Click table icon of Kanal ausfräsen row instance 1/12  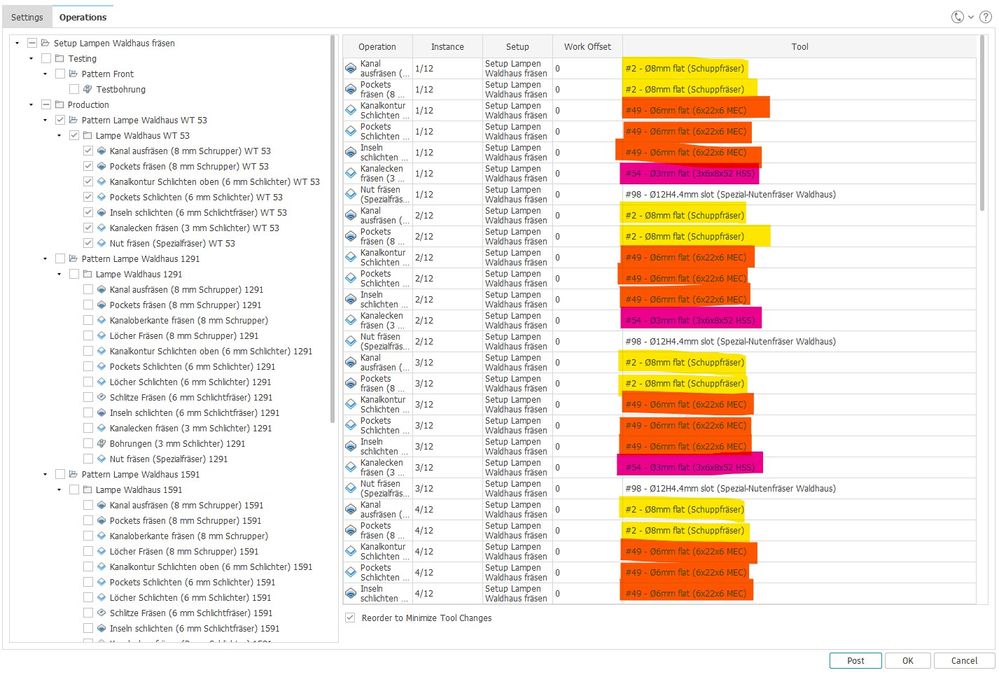pos(350,68)
